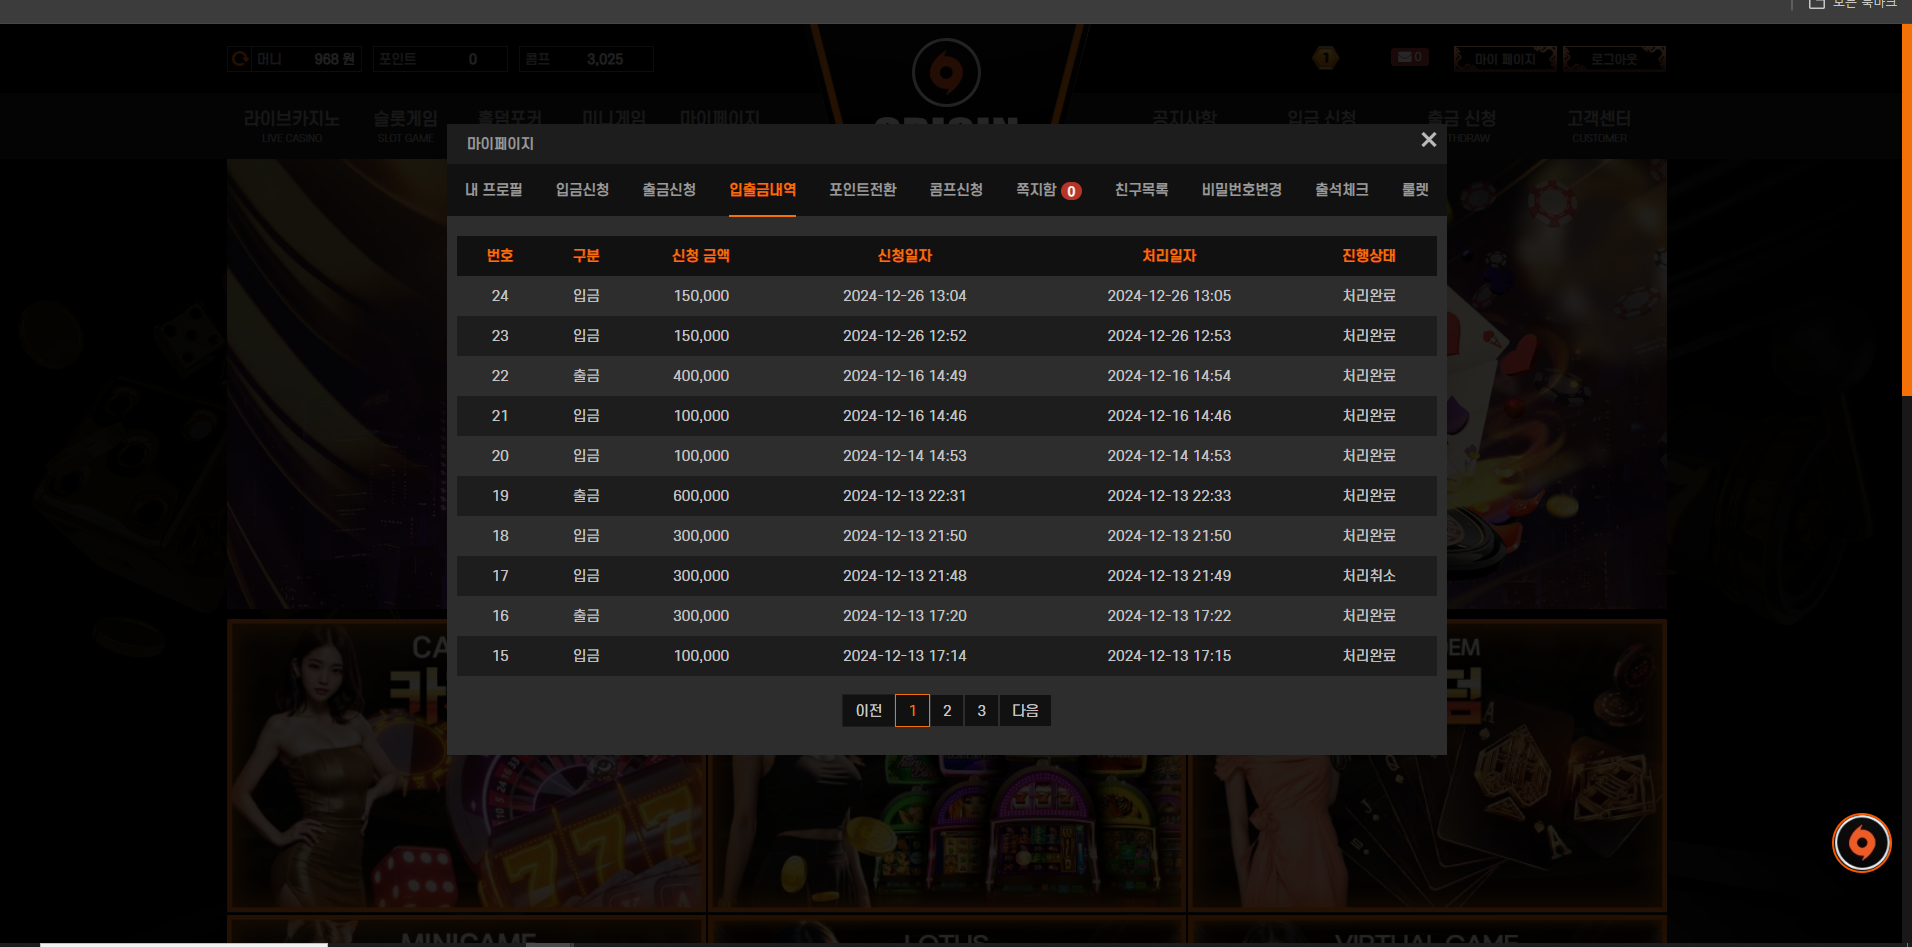Open the 입금신청 tab
Image resolution: width=1912 pixels, height=947 pixels.
(582, 189)
